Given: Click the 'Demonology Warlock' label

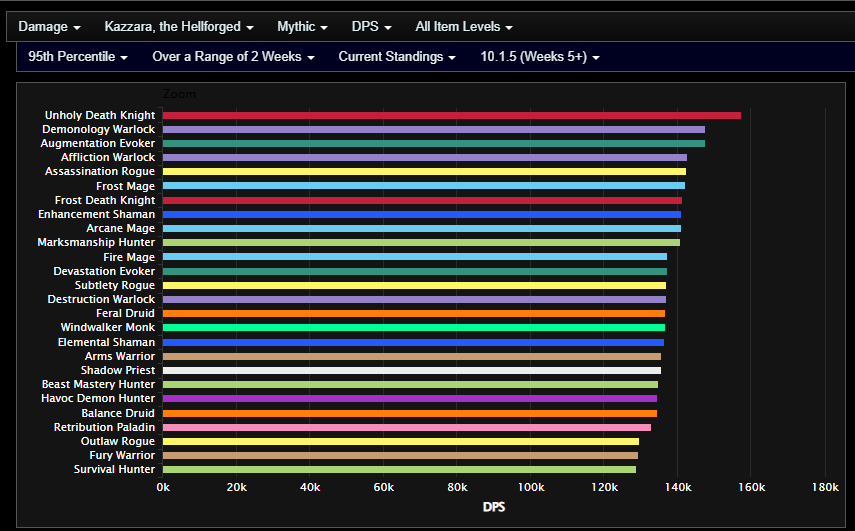Looking at the screenshot, I should coord(99,130).
